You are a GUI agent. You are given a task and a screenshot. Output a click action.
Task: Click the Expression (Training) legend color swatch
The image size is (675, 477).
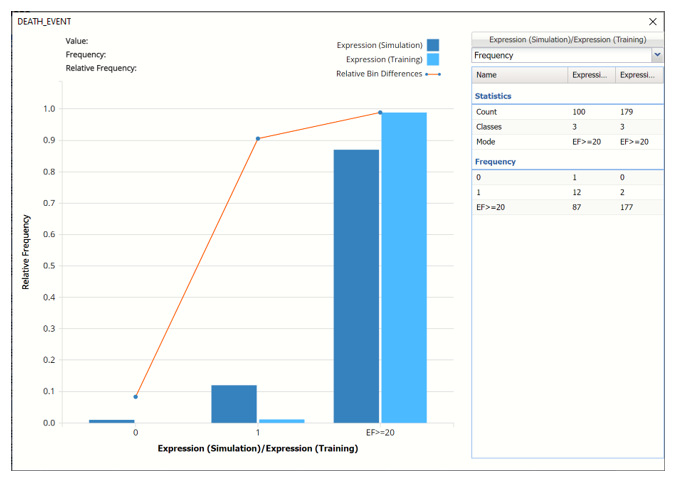pos(433,59)
